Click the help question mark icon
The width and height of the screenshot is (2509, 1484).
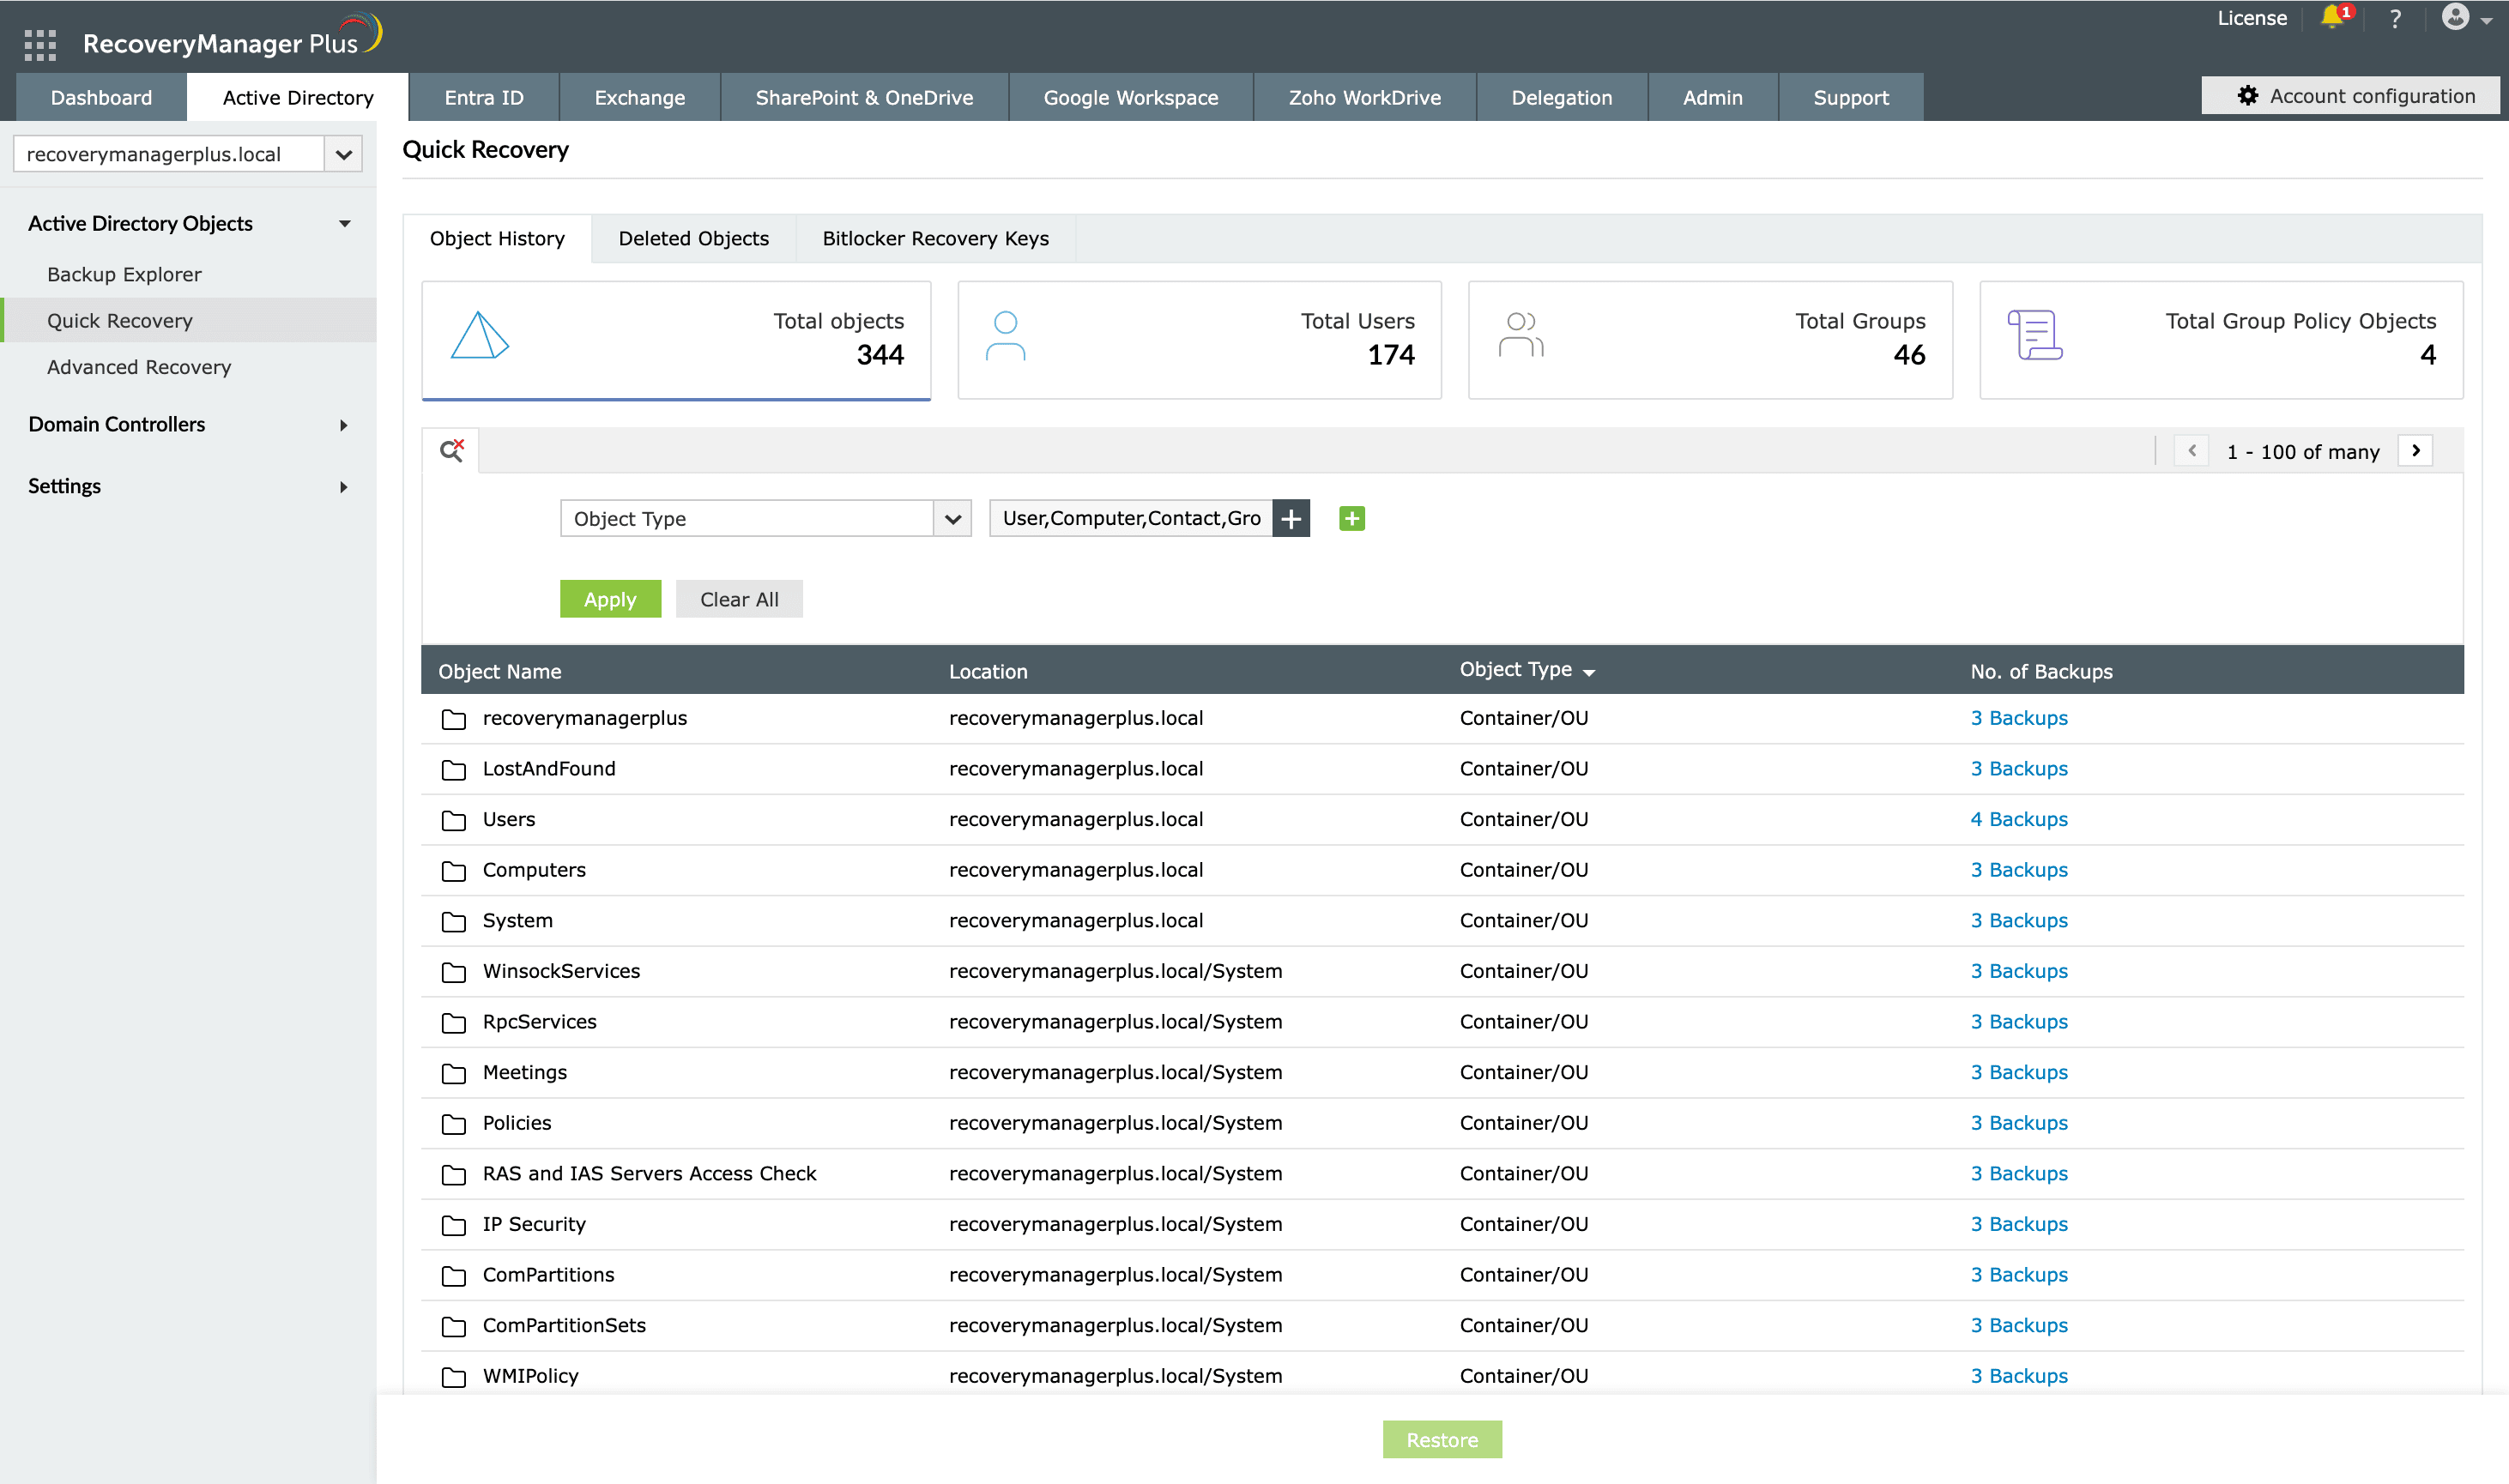(x=2395, y=18)
